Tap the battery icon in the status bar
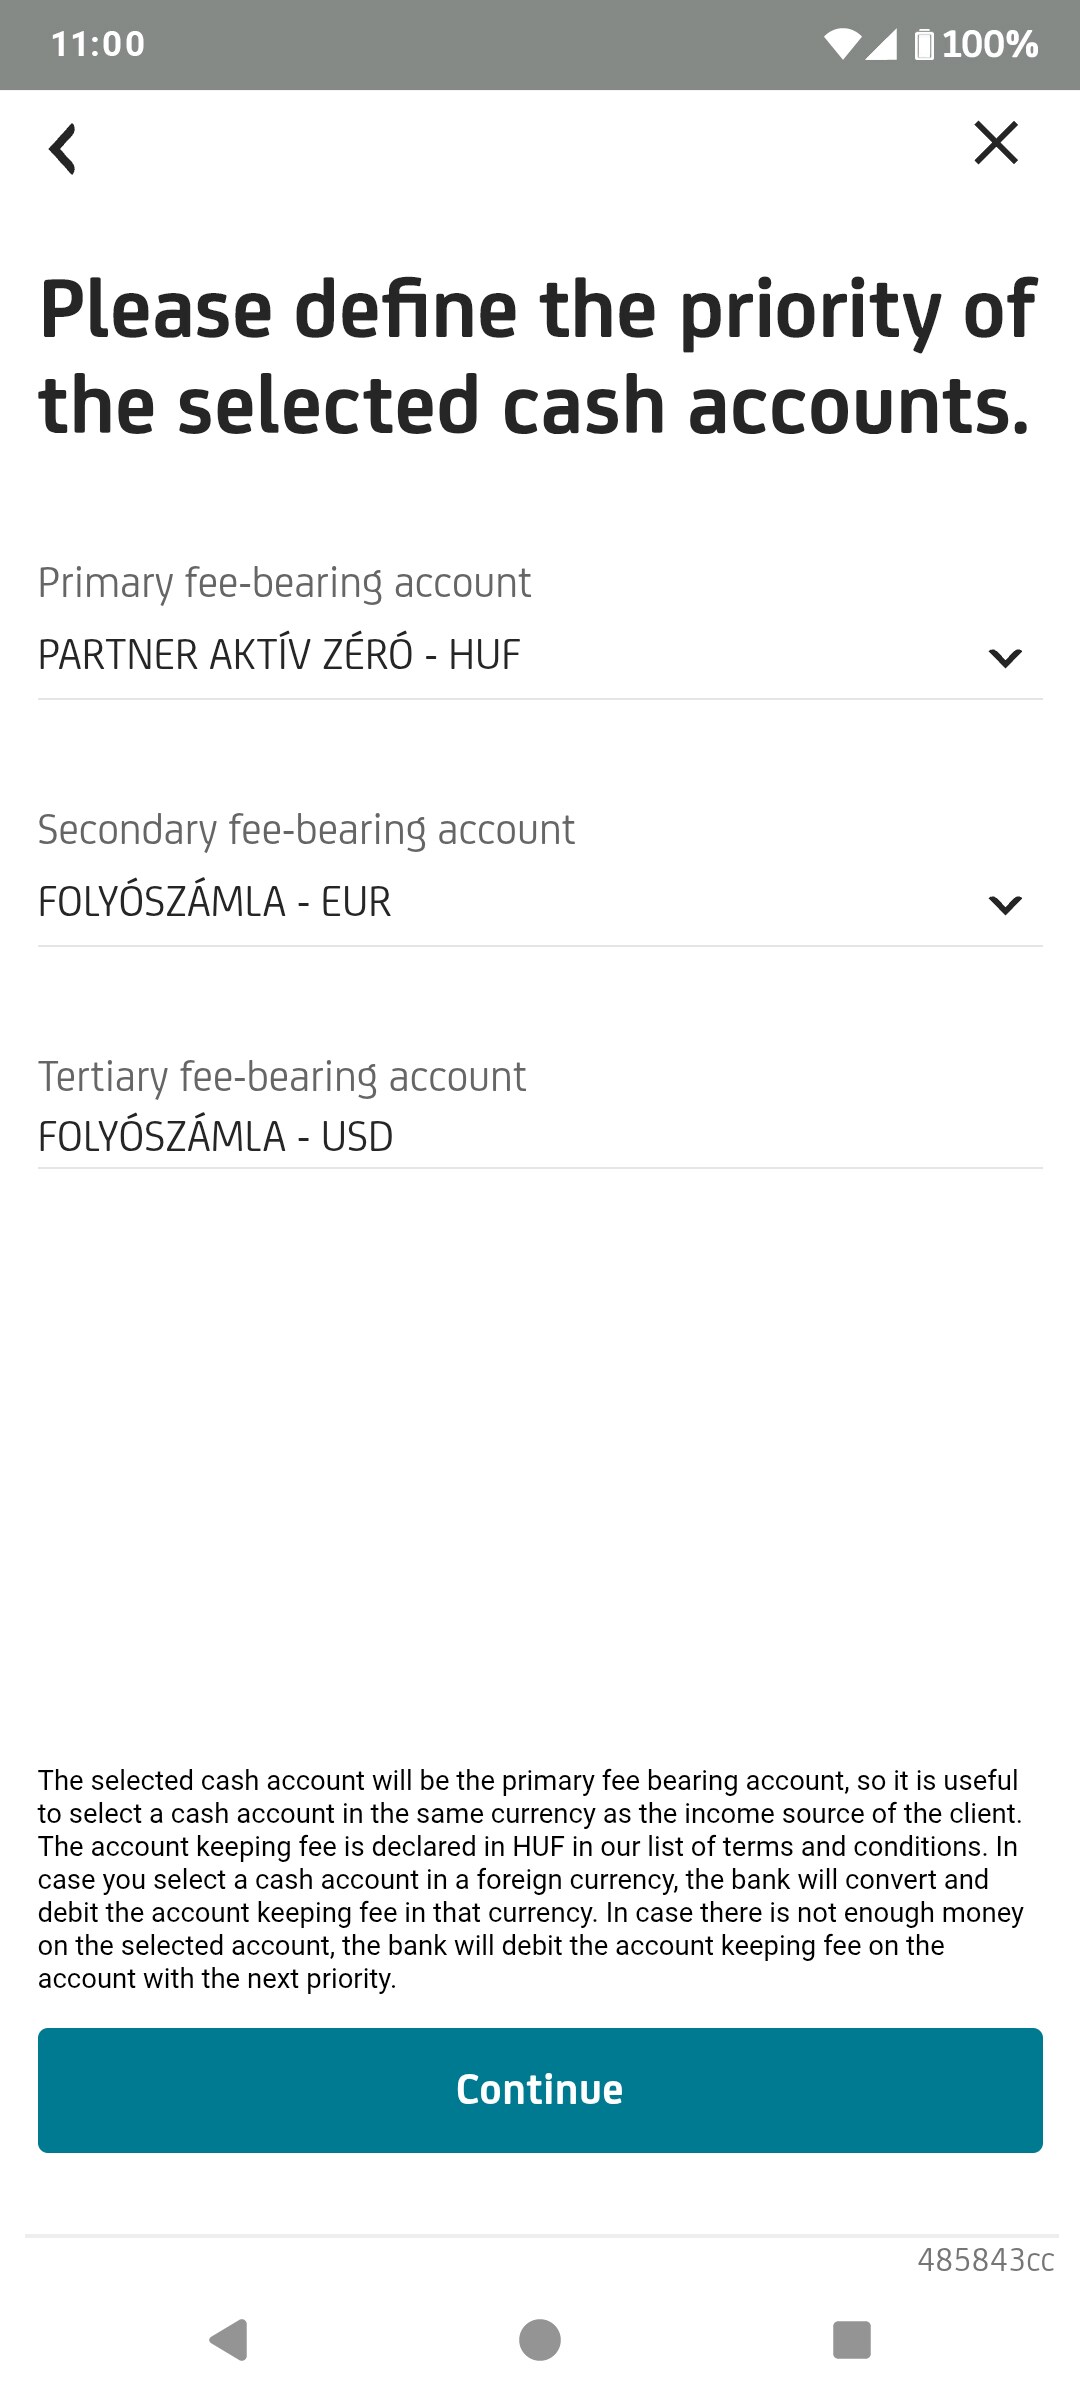 coord(925,44)
